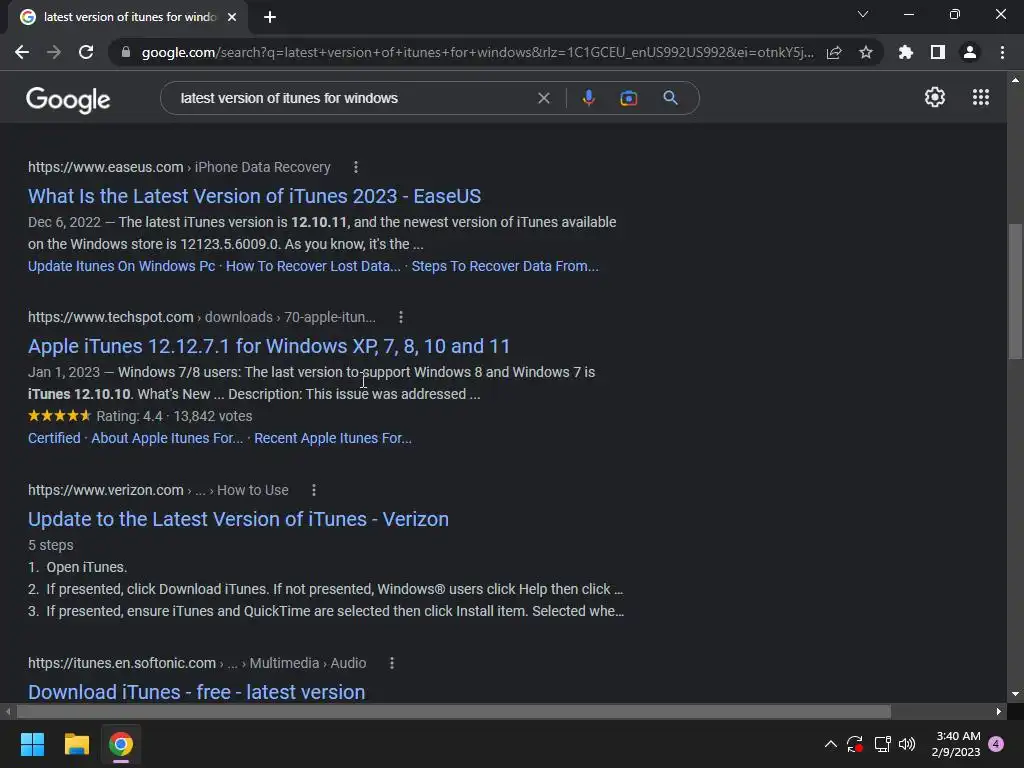Search by image with camera icon
The height and width of the screenshot is (768, 1024).
pyautogui.click(x=628, y=98)
